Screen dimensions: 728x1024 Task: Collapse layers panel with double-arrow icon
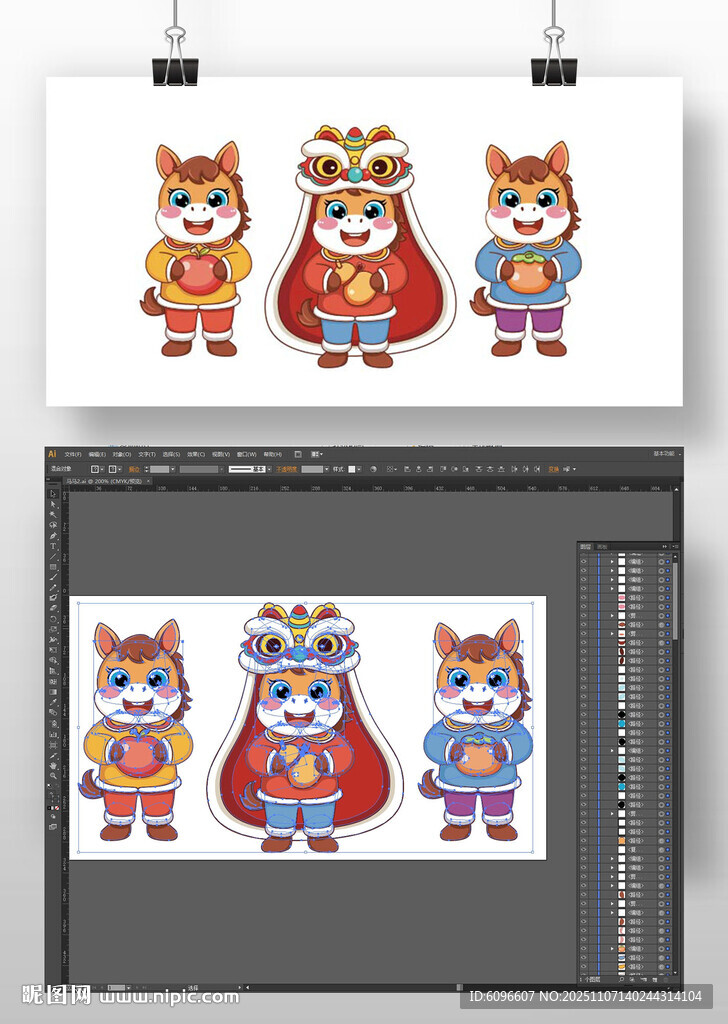click(x=665, y=547)
